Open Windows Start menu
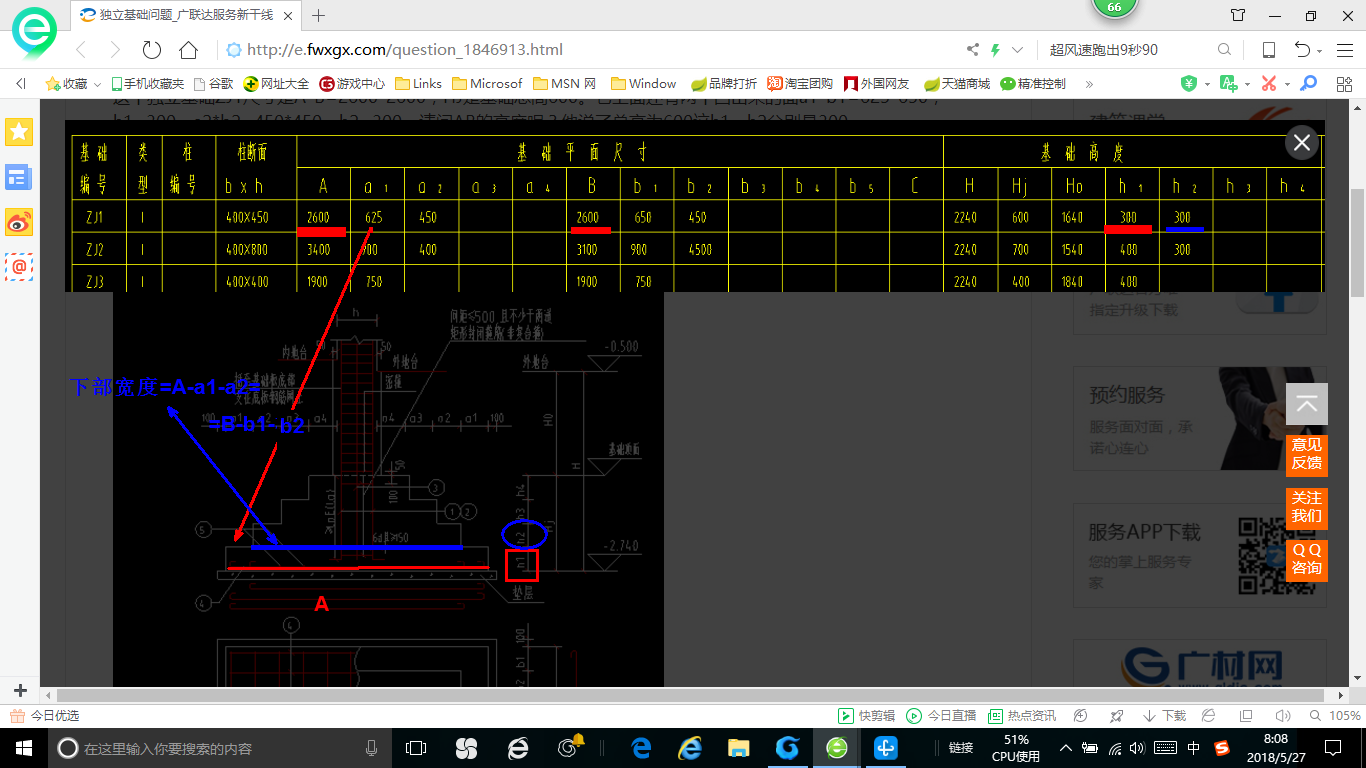This screenshot has width=1366, height=768. (23, 748)
